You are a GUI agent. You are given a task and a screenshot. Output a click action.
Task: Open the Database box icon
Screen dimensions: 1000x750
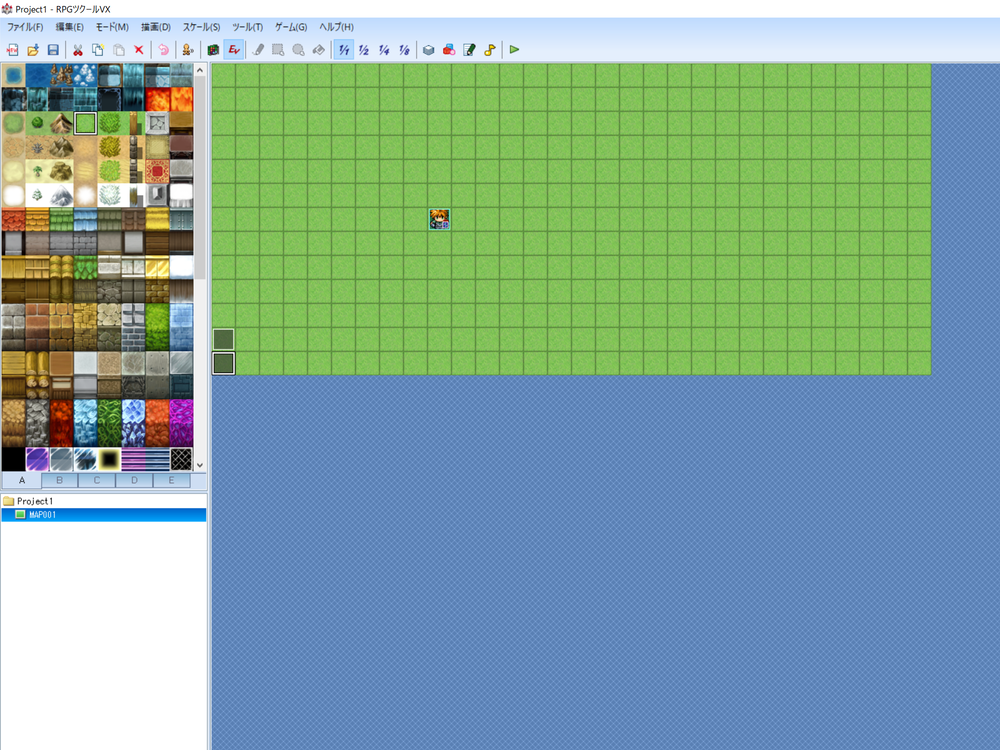429,50
